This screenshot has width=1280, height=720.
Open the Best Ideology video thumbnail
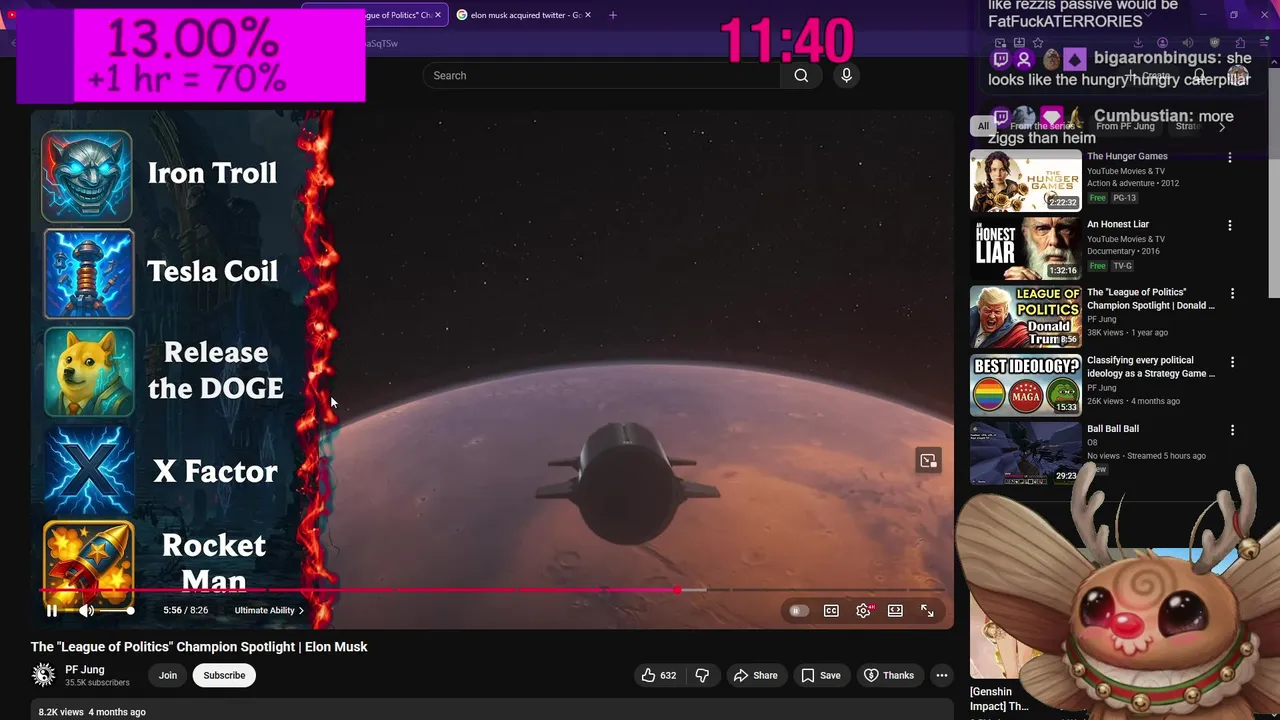tap(1026, 385)
